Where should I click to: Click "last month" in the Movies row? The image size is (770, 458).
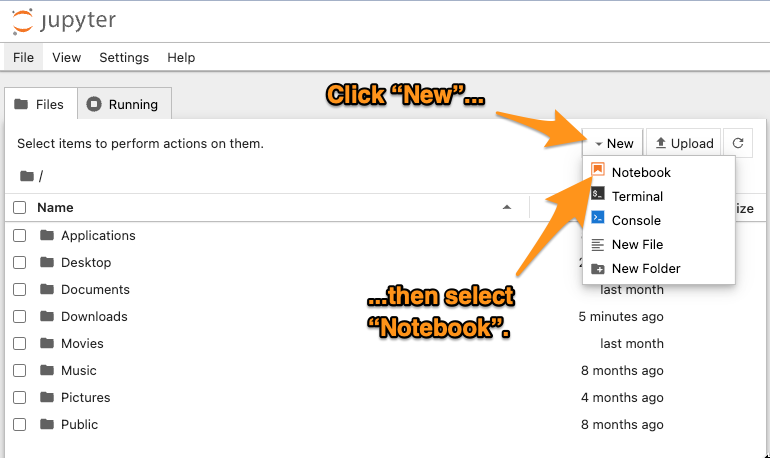[632, 344]
